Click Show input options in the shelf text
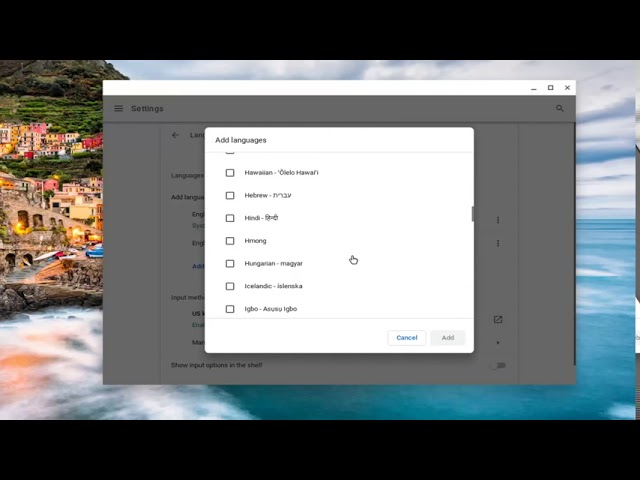The height and width of the screenshot is (480, 640). [217, 365]
